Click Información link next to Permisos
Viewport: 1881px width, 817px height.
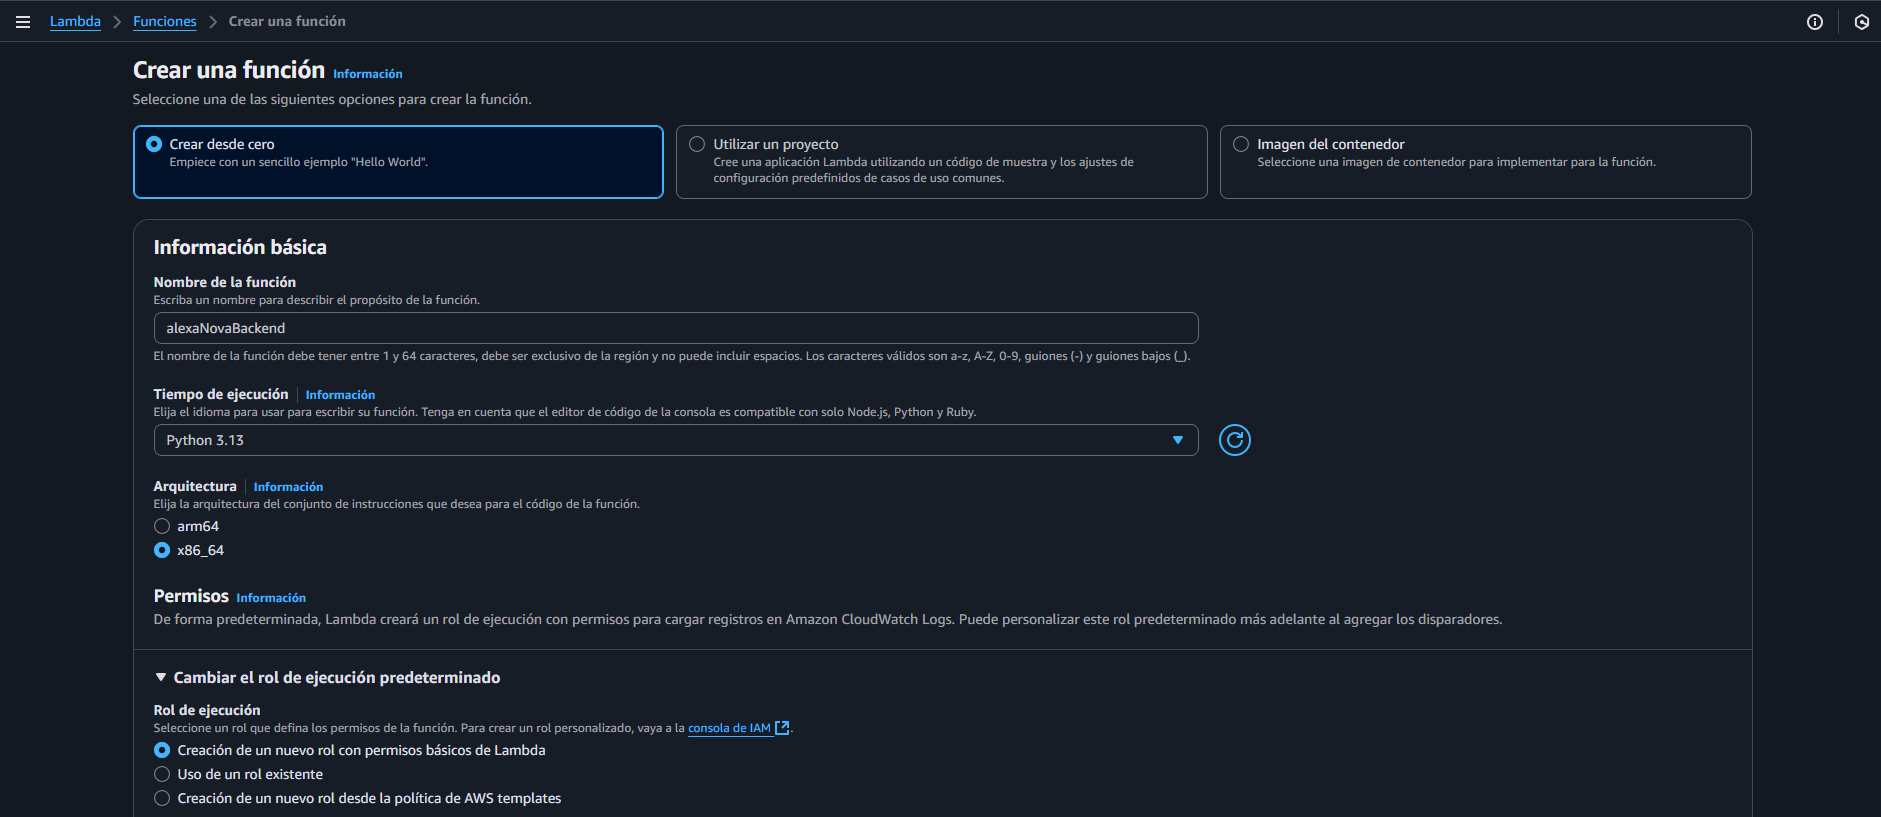(x=271, y=598)
